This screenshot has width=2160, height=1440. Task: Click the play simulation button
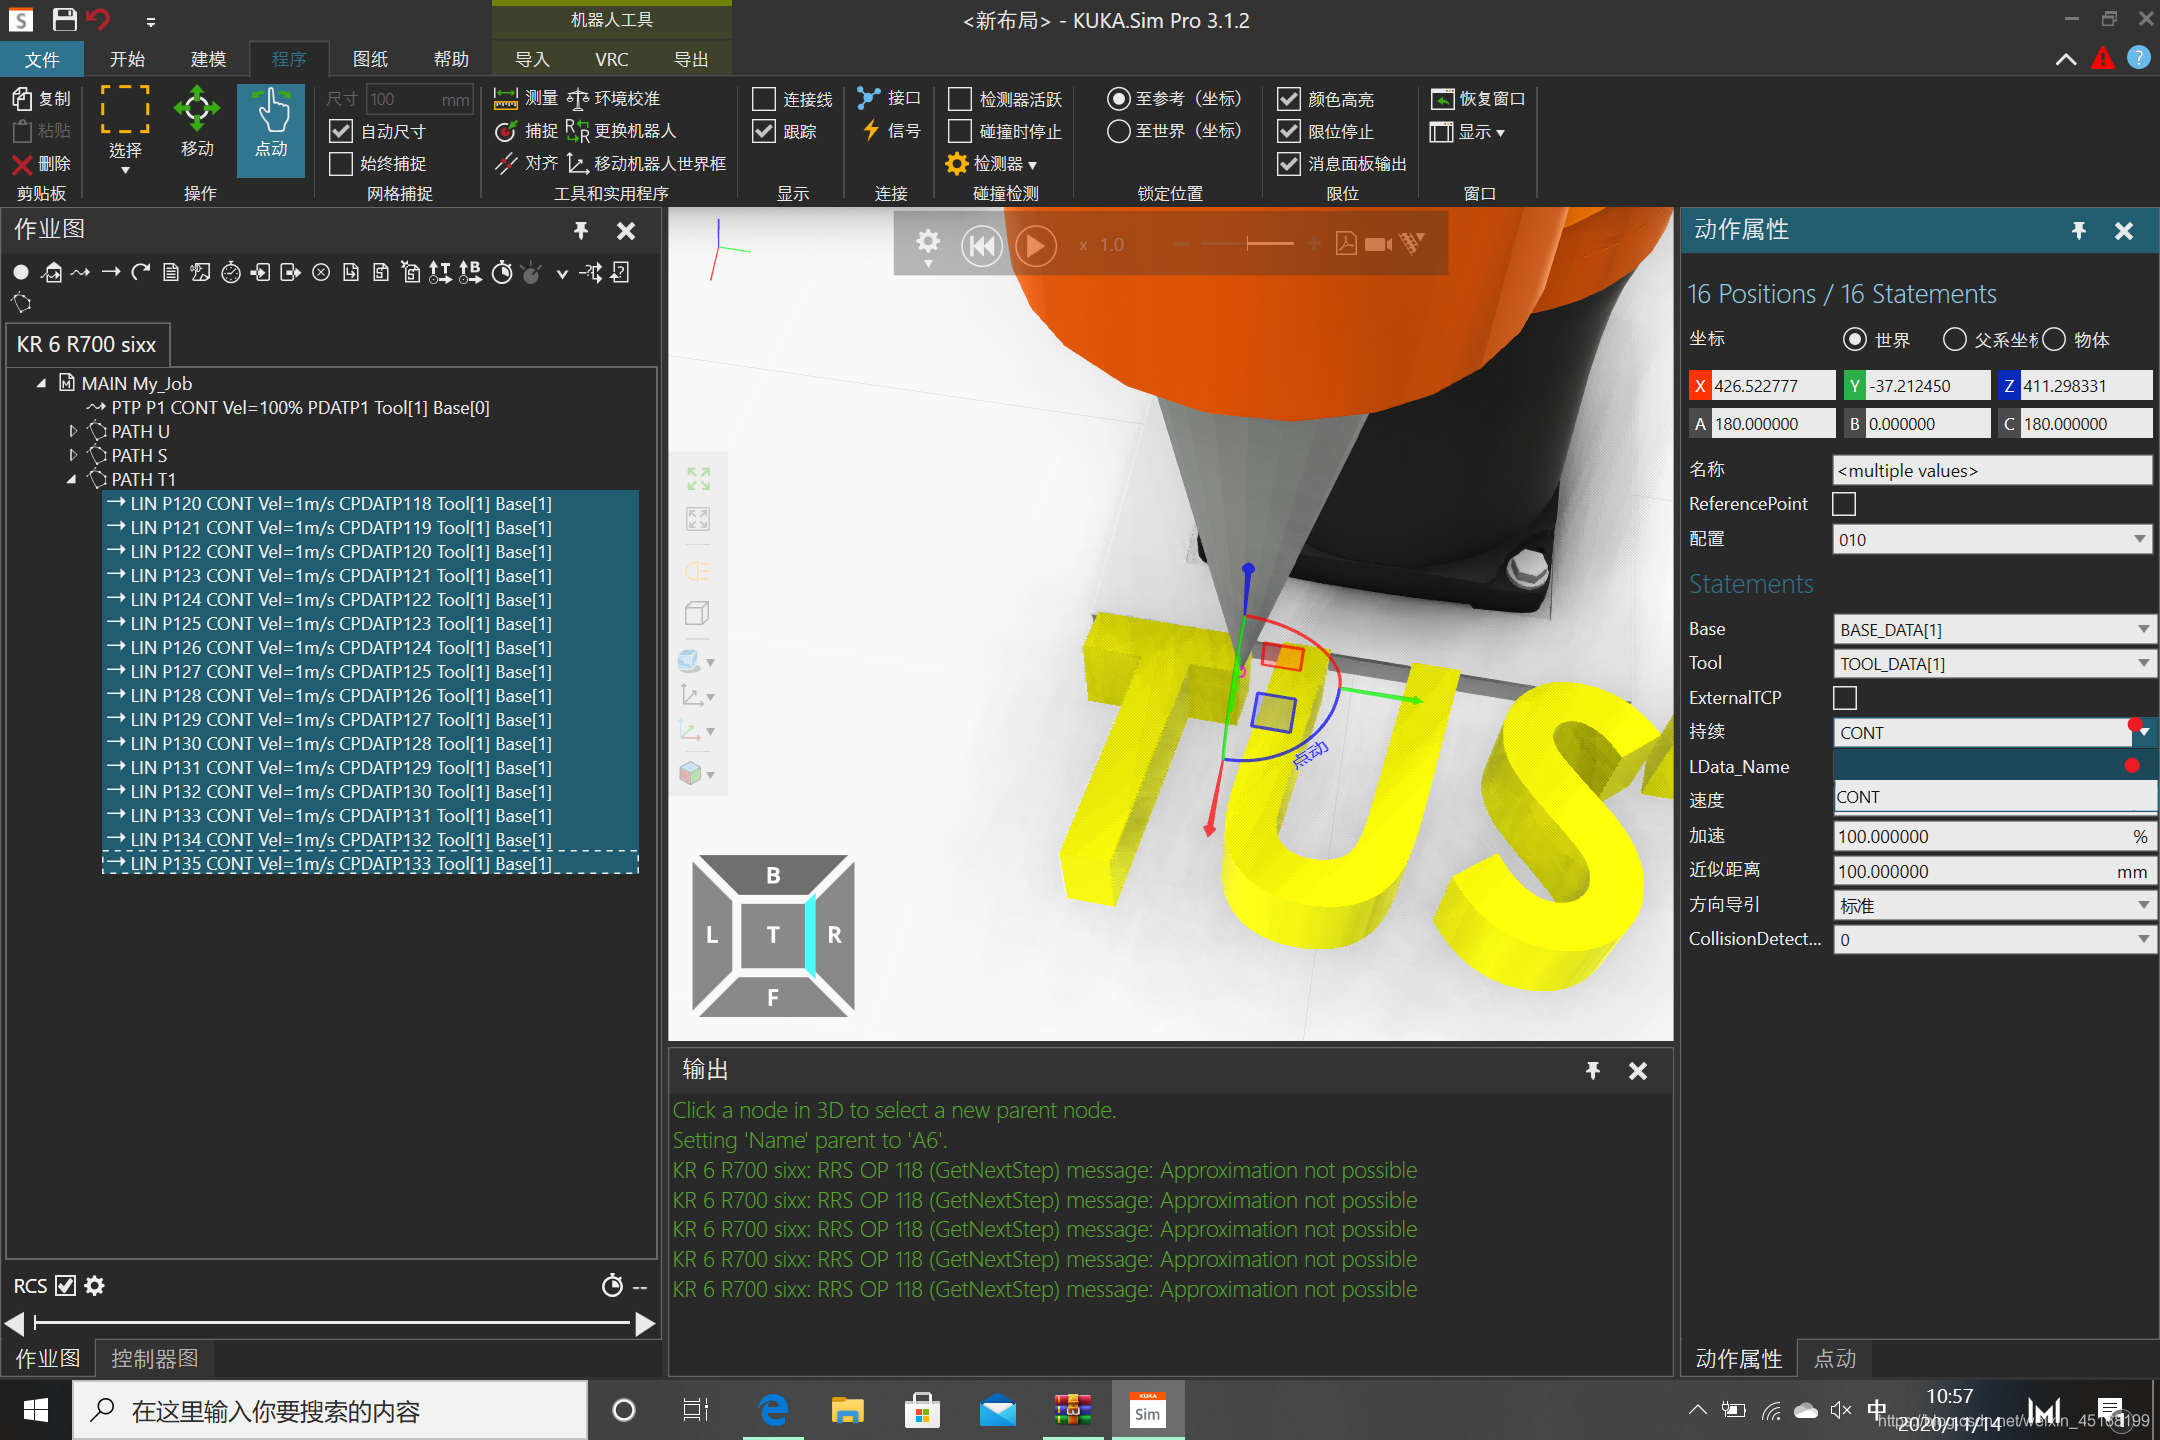pyautogui.click(x=1035, y=245)
